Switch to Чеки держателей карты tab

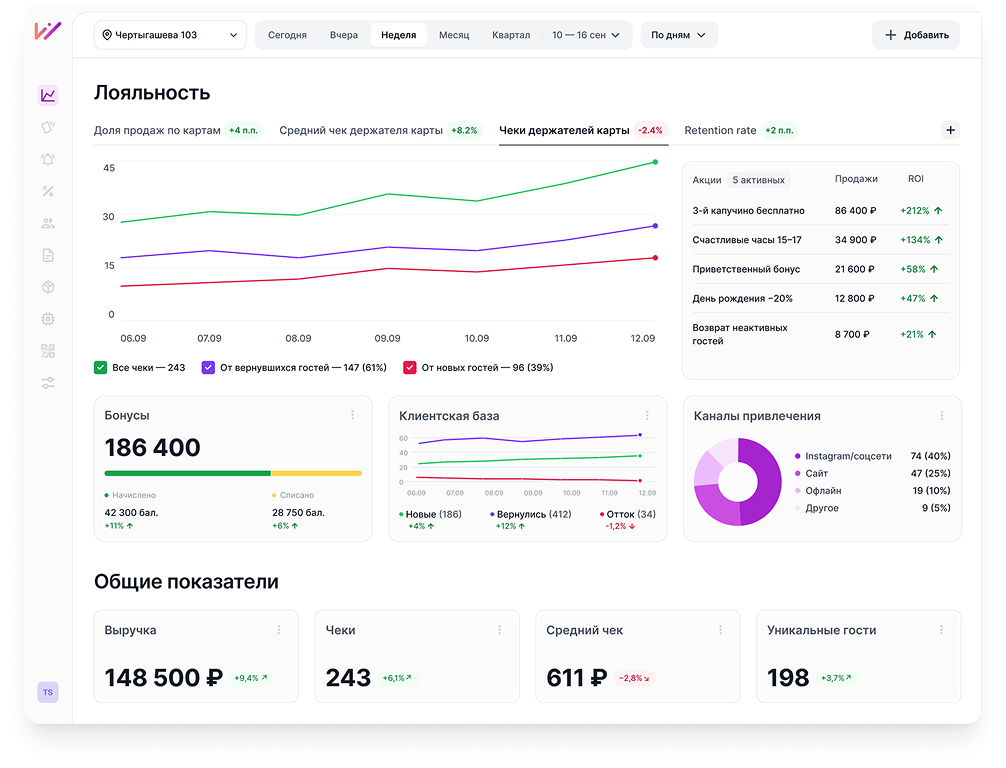(583, 130)
